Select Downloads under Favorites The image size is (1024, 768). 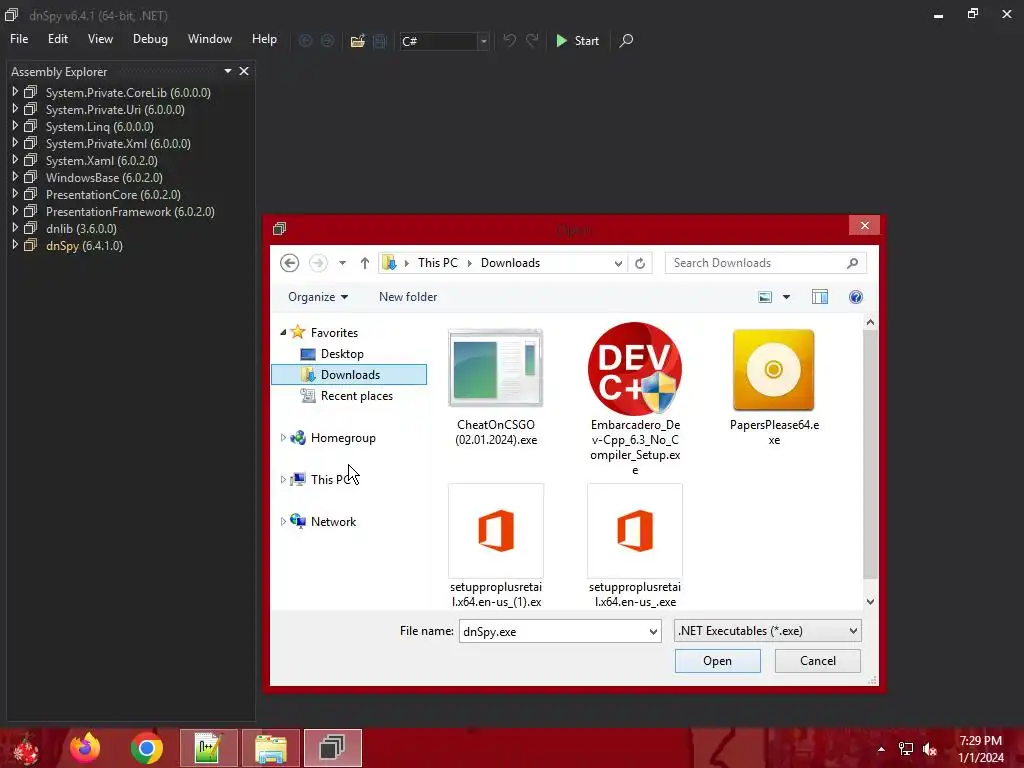coord(349,375)
